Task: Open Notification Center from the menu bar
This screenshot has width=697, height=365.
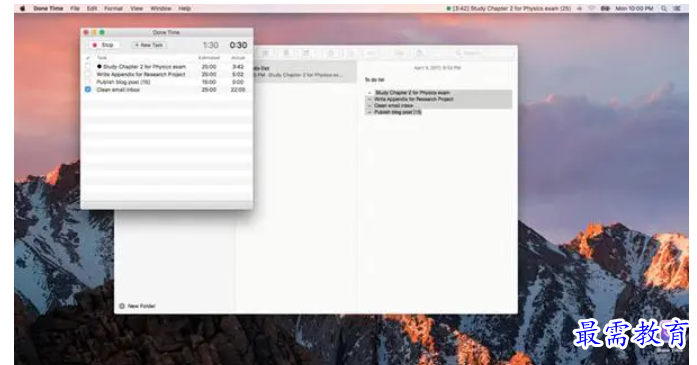Action: pos(677,8)
